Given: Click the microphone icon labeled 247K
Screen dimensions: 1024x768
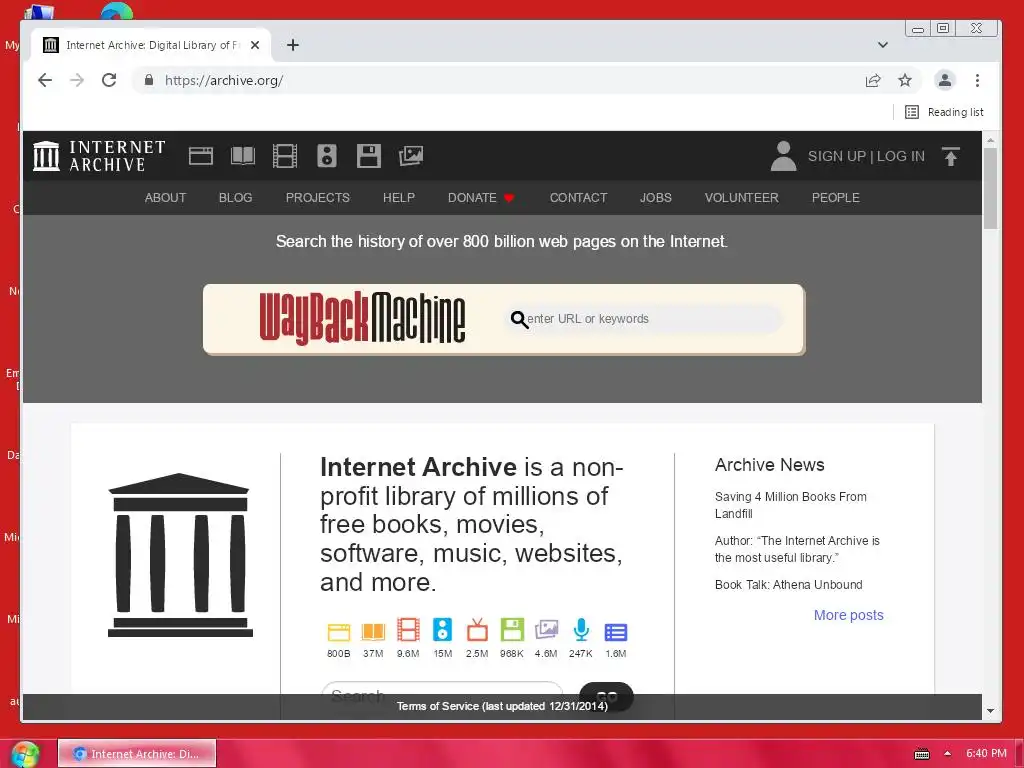Looking at the screenshot, I should (581, 630).
